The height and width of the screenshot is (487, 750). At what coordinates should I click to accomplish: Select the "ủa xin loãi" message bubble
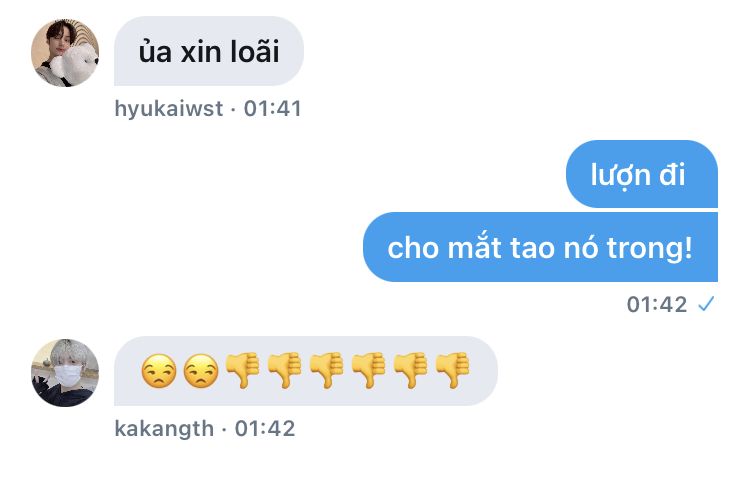[x=209, y=51]
